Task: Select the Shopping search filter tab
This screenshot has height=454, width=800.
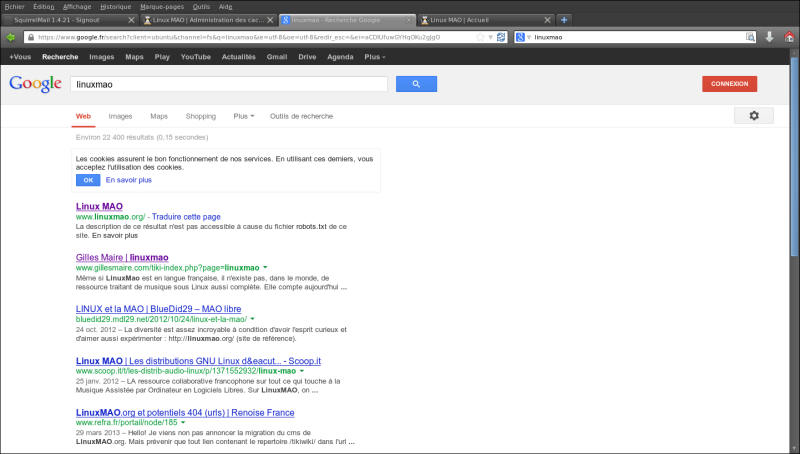Action: coord(201,116)
